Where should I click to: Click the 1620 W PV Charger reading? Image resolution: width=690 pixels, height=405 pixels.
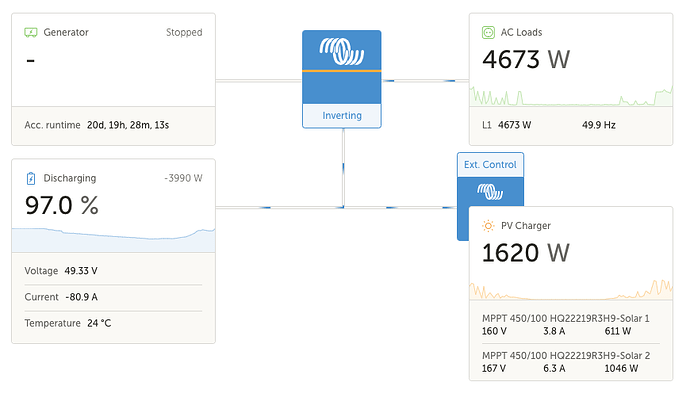click(526, 253)
